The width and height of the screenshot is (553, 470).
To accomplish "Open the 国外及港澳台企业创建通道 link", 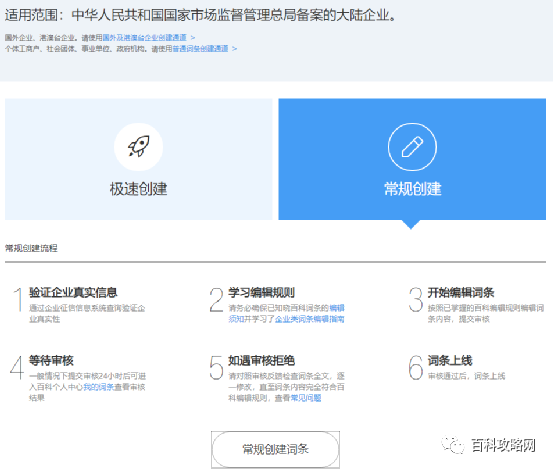I will (144, 37).
